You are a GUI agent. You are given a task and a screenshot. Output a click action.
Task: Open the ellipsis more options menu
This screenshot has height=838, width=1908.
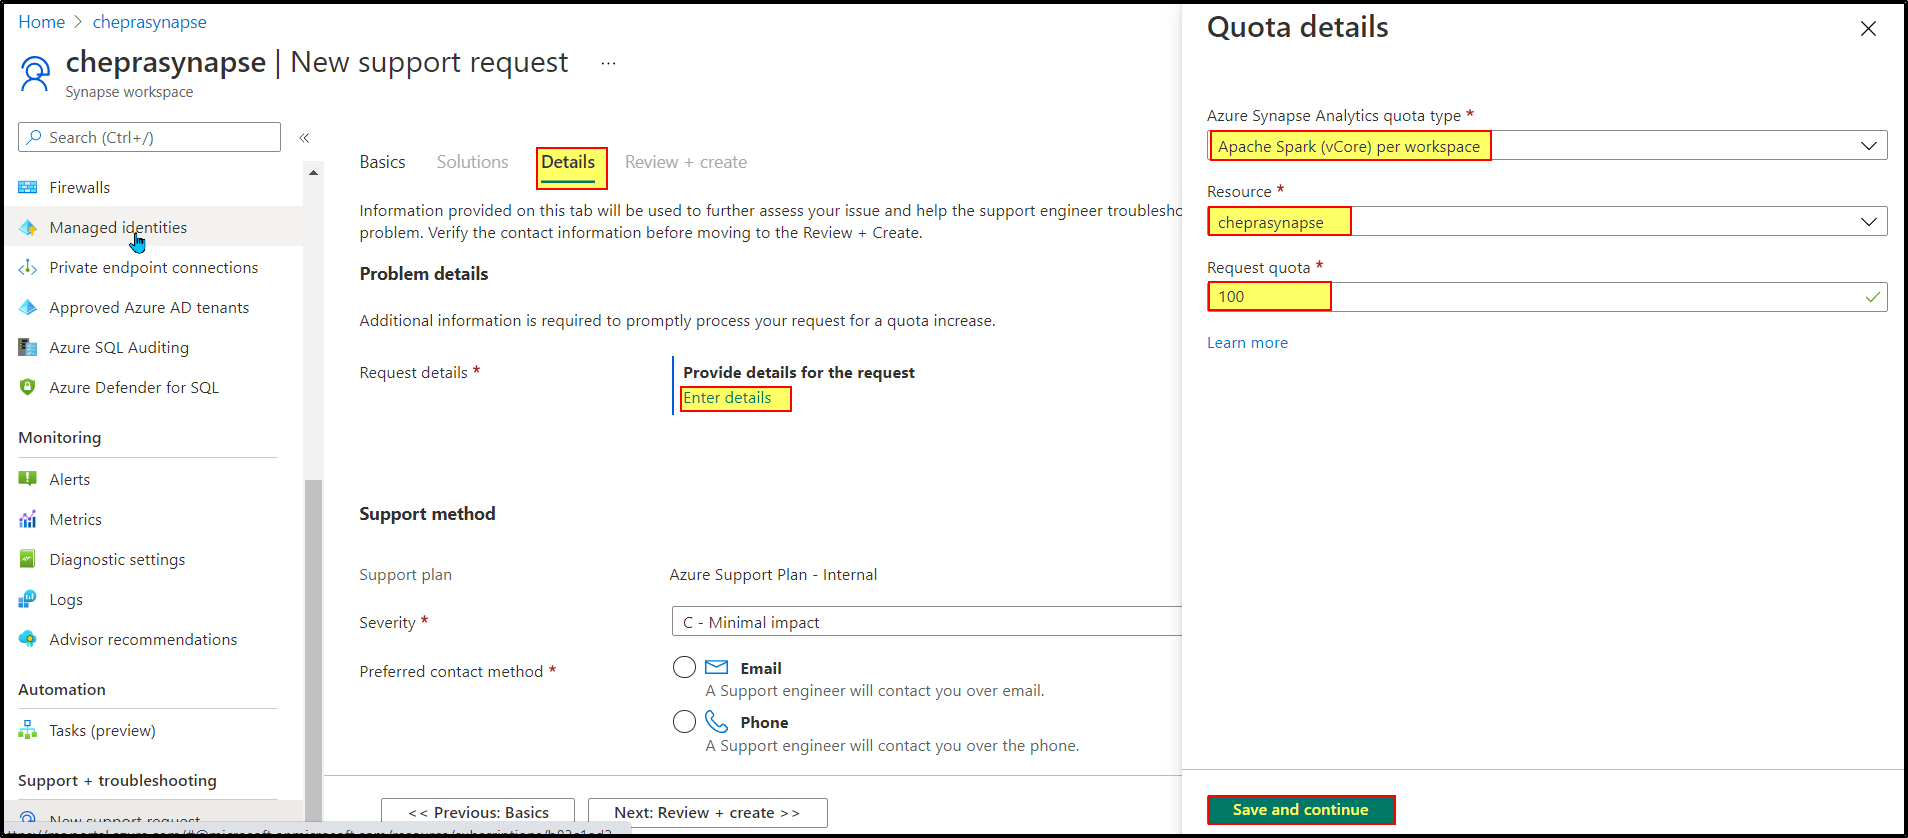(x=608, y=63)
